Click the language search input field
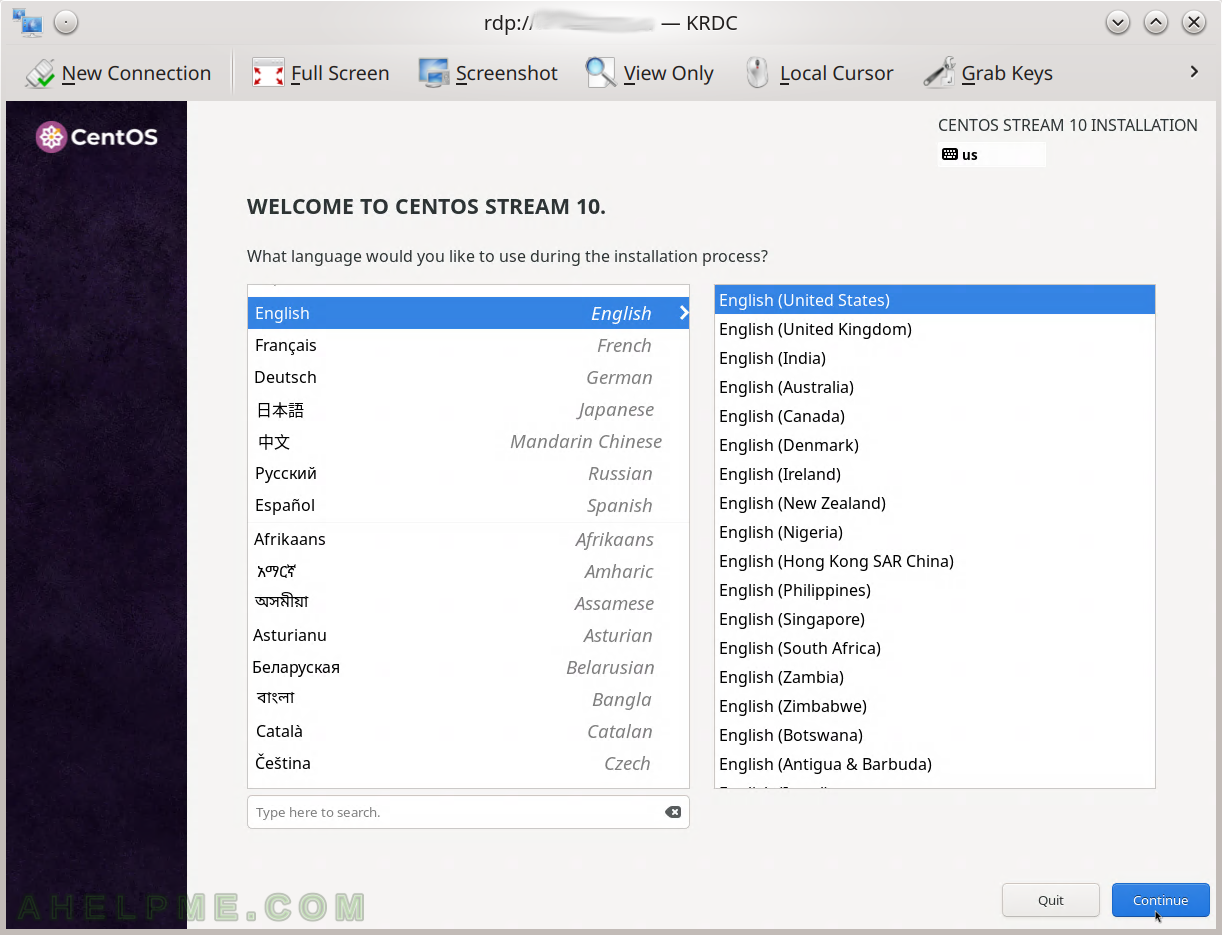Screen dimensions: 1222x935 coord(468,812)
